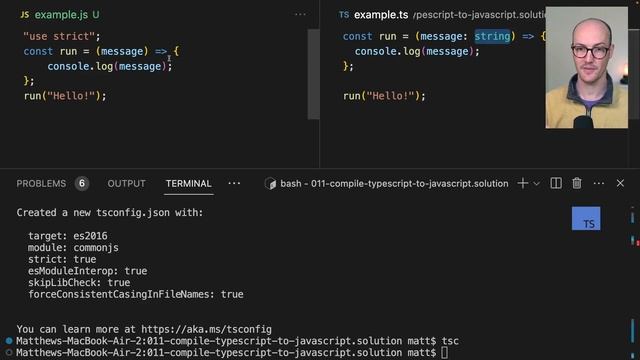Click the TS file icon on example.ts tab

coord(344,15)
